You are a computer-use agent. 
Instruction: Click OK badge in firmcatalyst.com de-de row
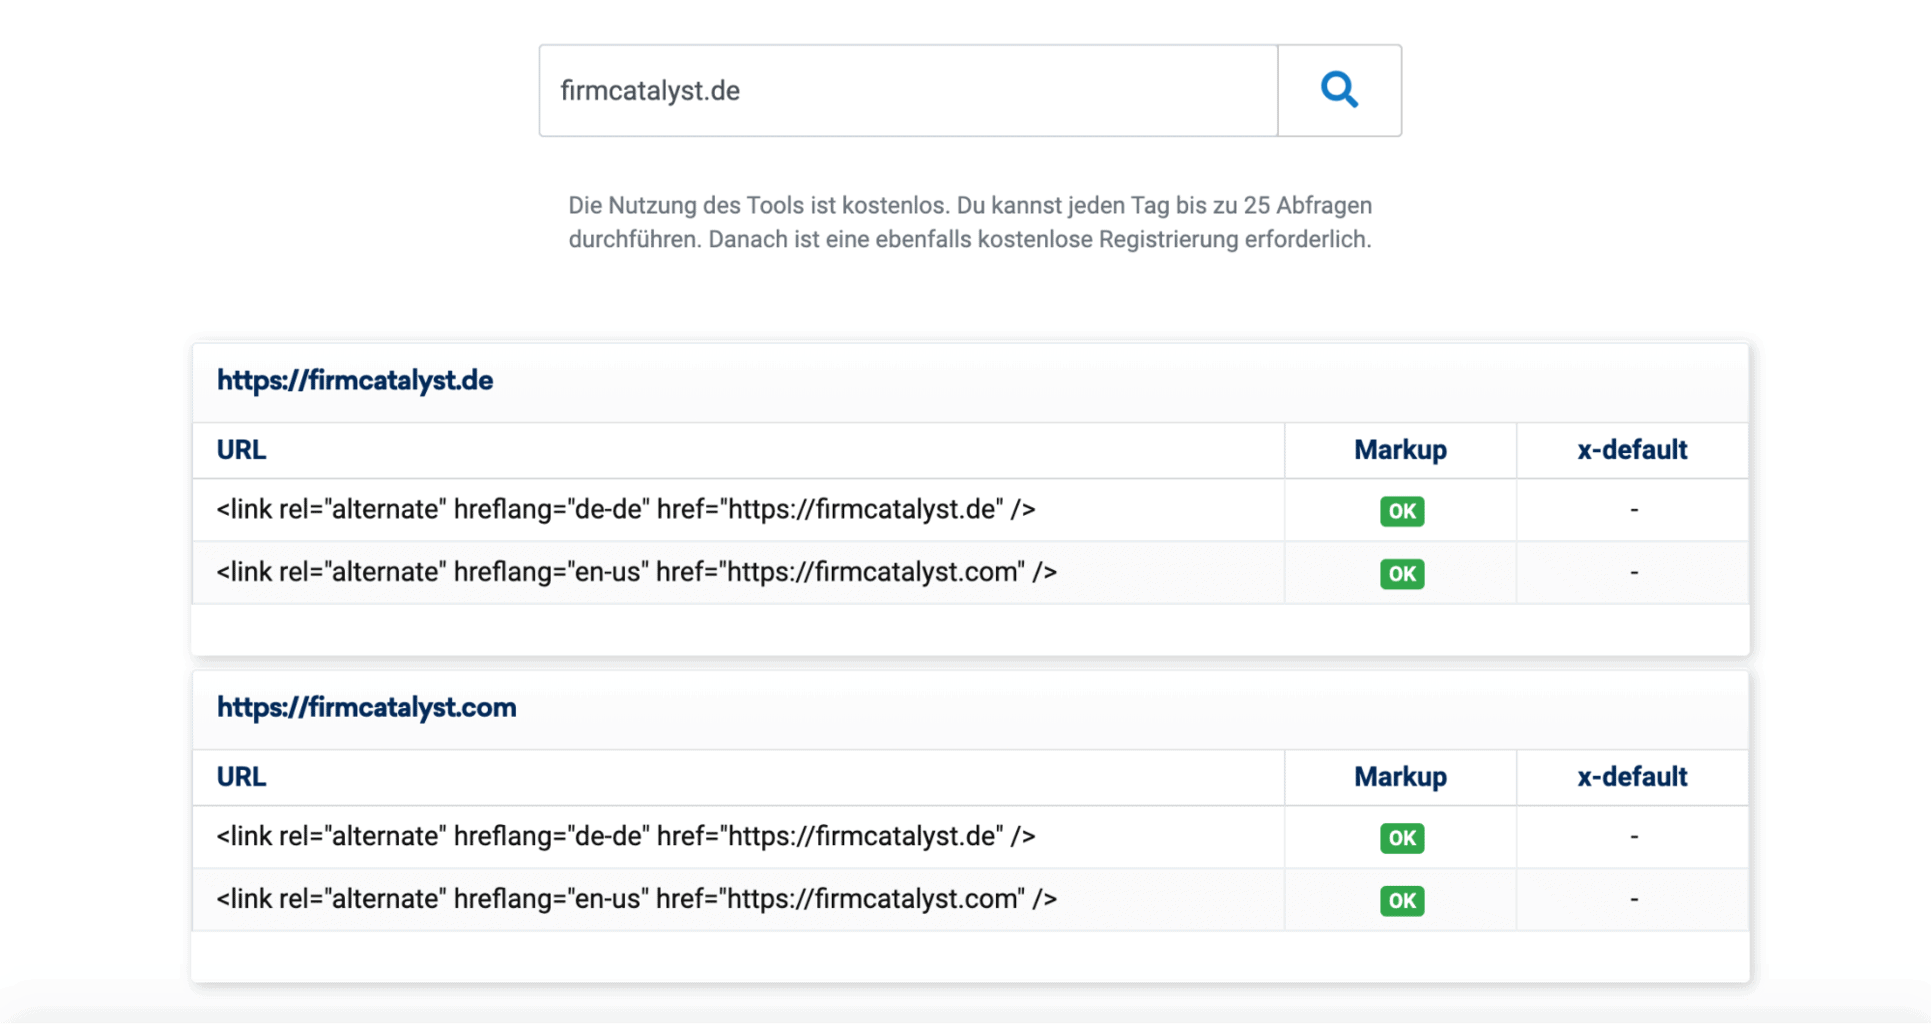[x=1400, y=838]
